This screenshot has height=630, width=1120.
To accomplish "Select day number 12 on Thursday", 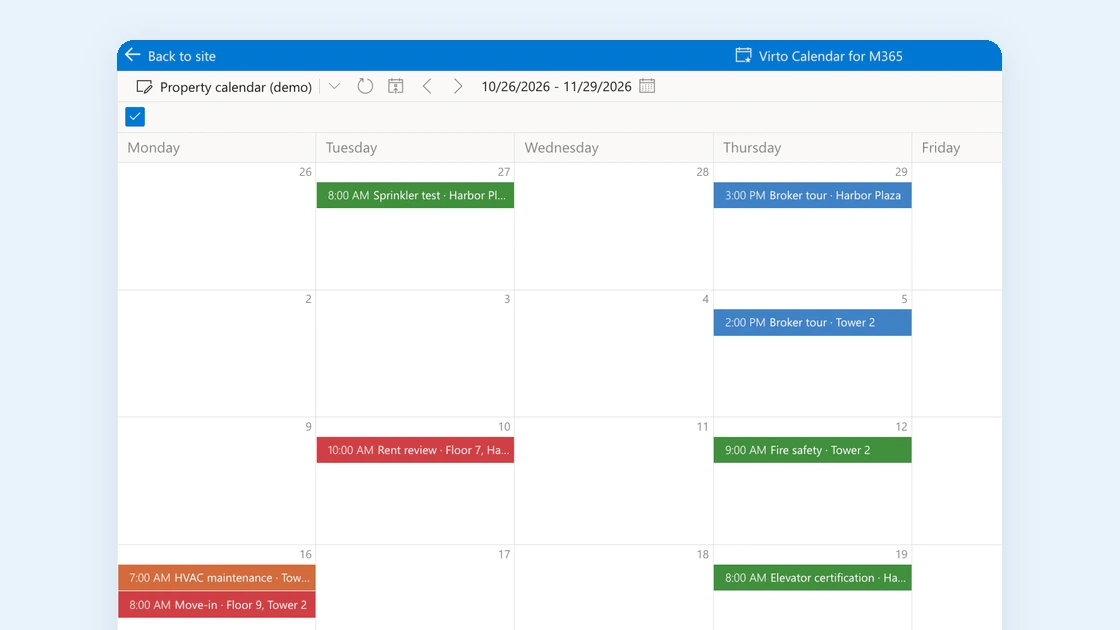I will click(901, 426).
